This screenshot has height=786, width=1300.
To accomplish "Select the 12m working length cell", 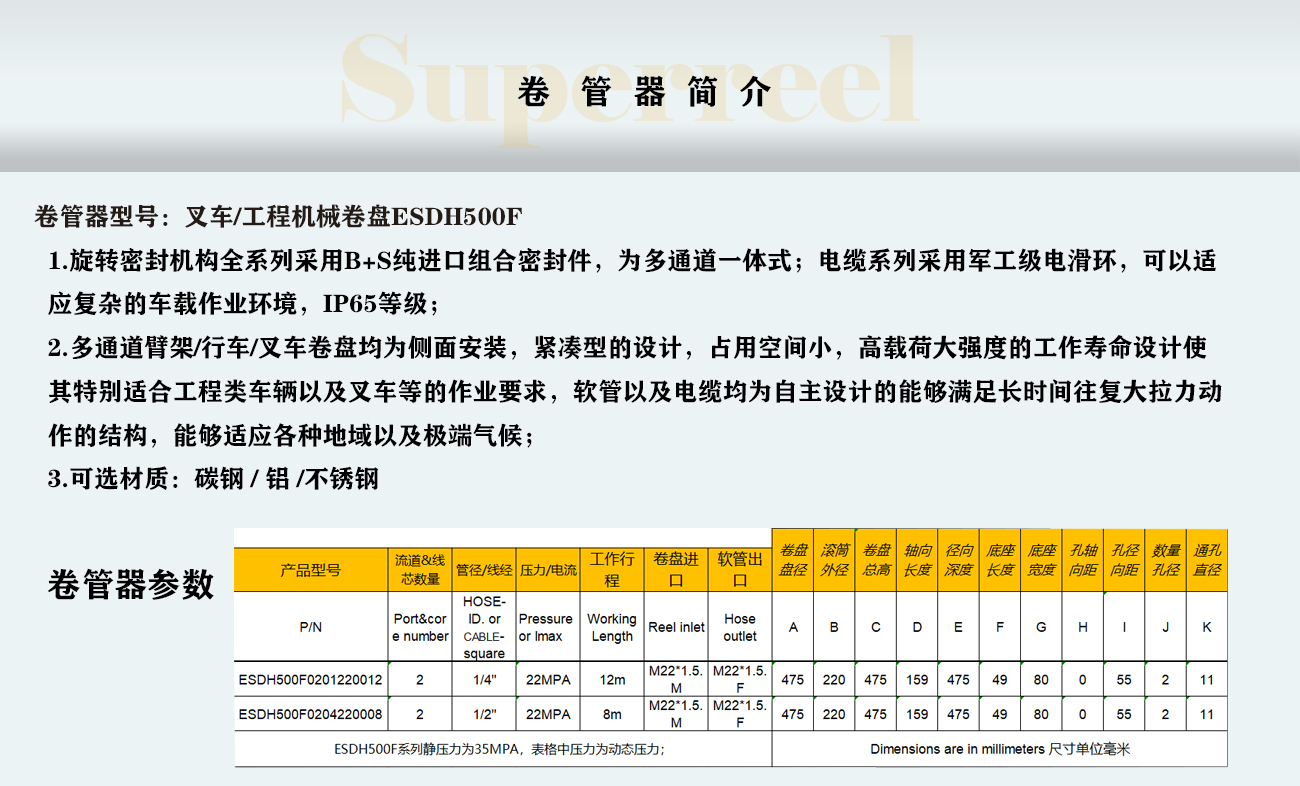I will pyautogui.click(x=612, y=680).
